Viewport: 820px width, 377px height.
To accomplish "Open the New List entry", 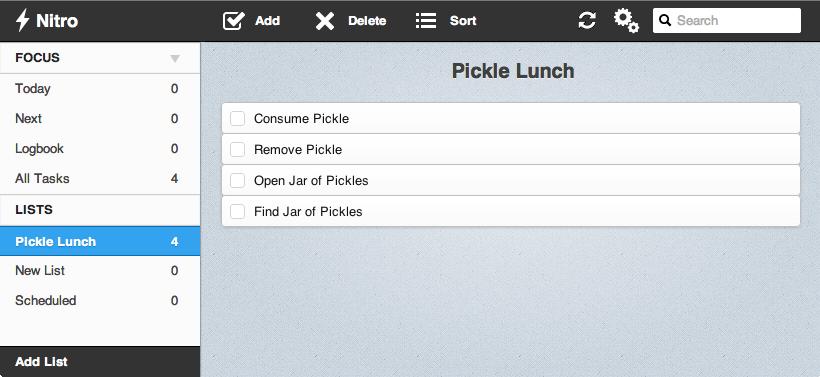I will (x=100, y=271).
